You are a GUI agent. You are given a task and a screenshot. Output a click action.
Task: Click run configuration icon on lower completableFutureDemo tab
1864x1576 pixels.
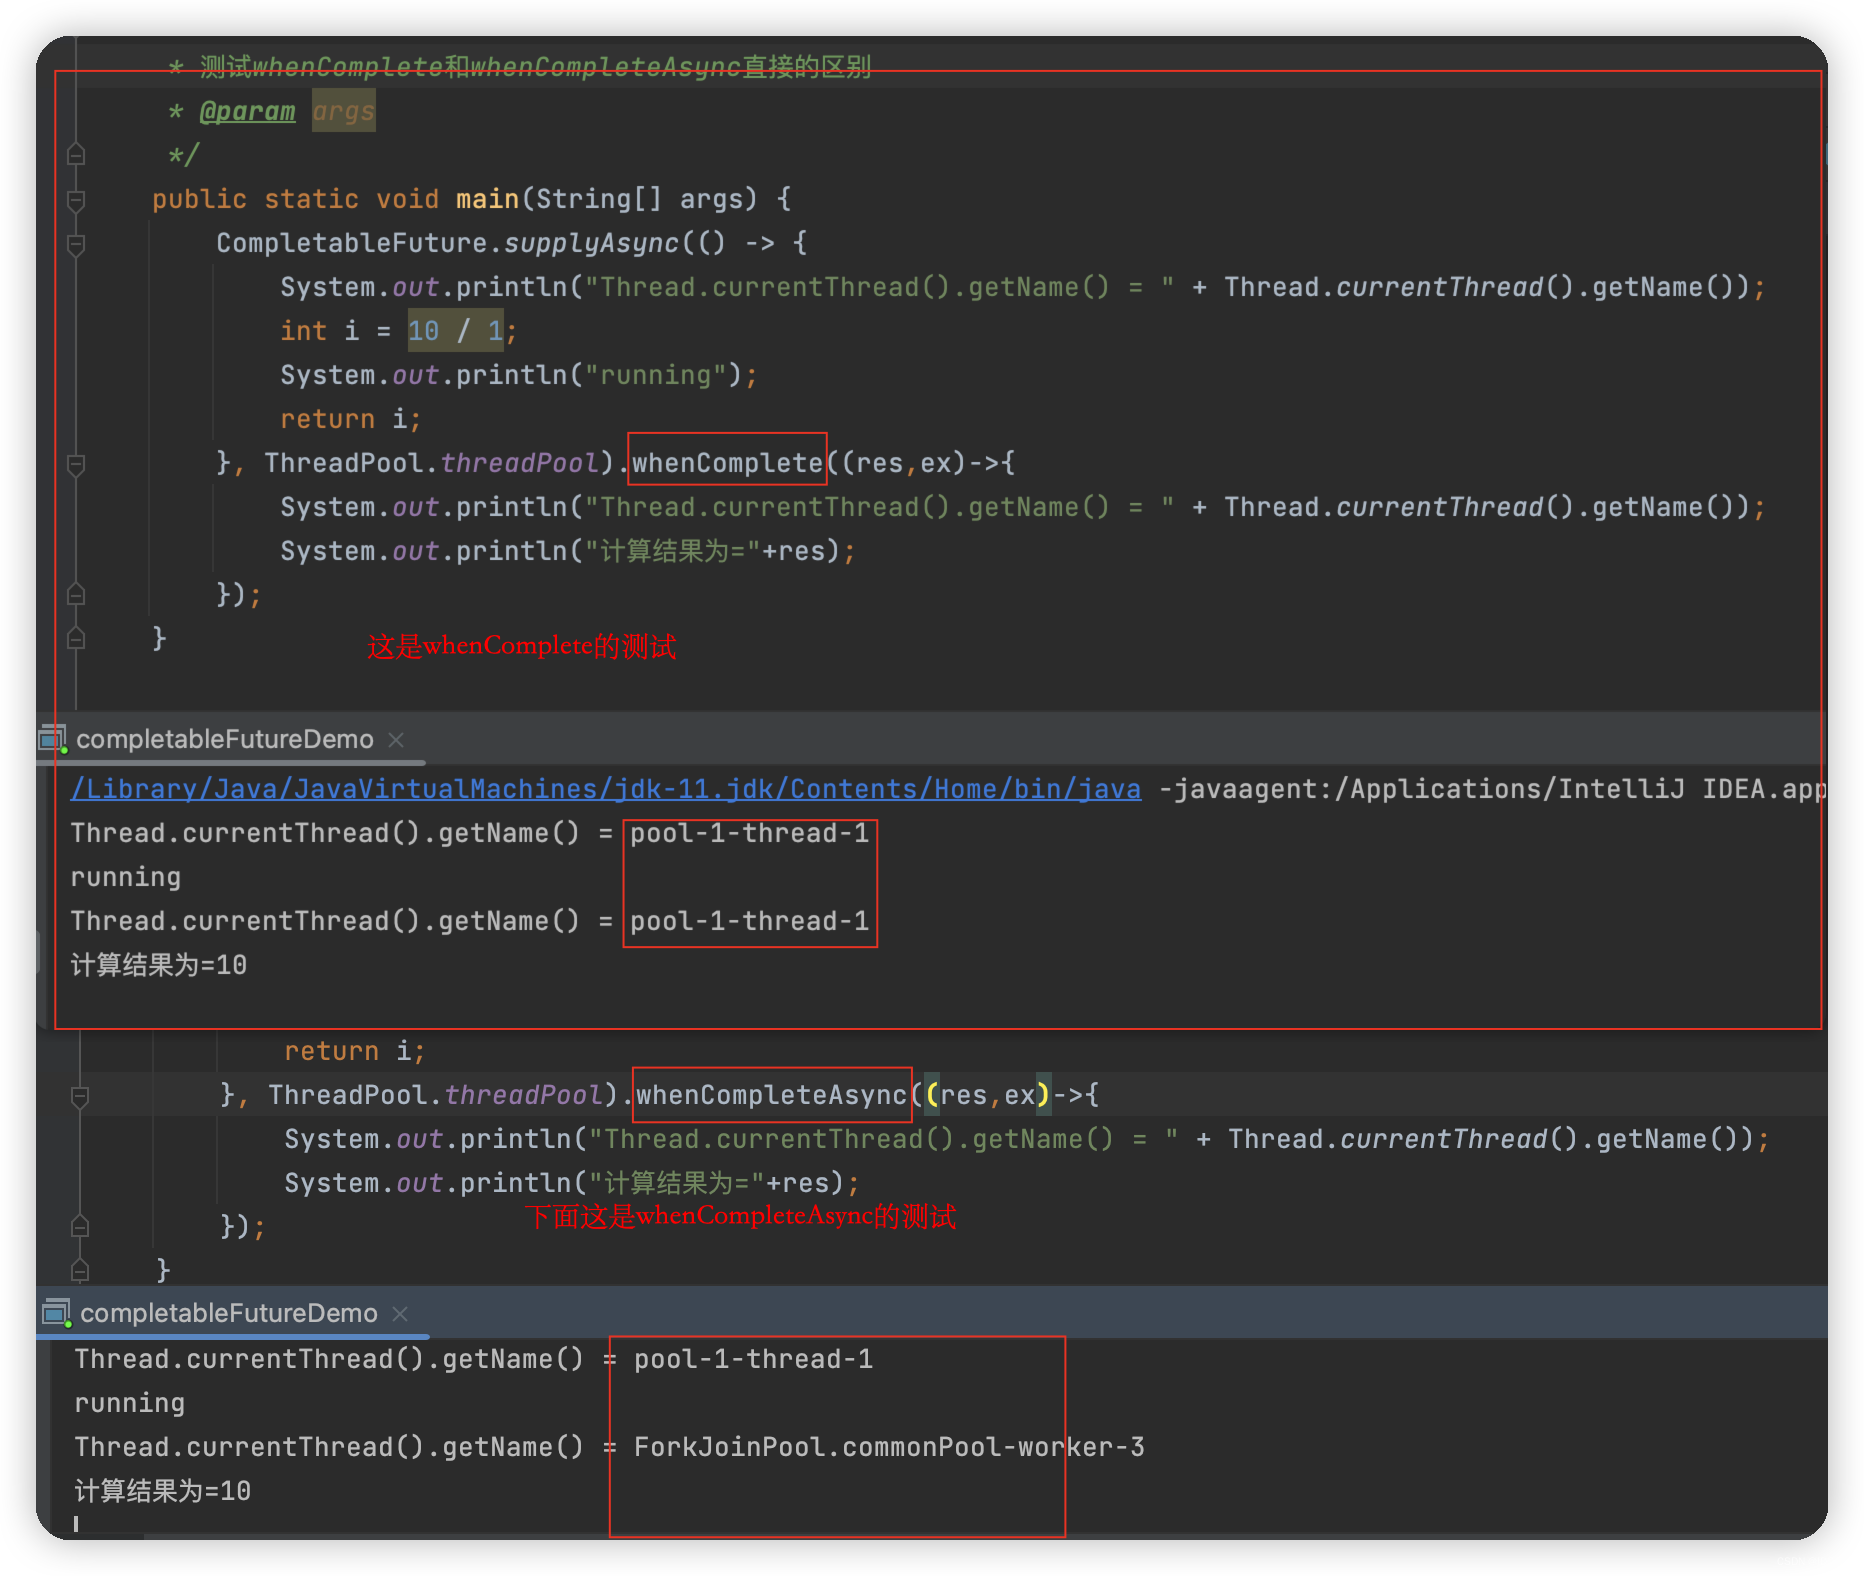[56, 1313]
